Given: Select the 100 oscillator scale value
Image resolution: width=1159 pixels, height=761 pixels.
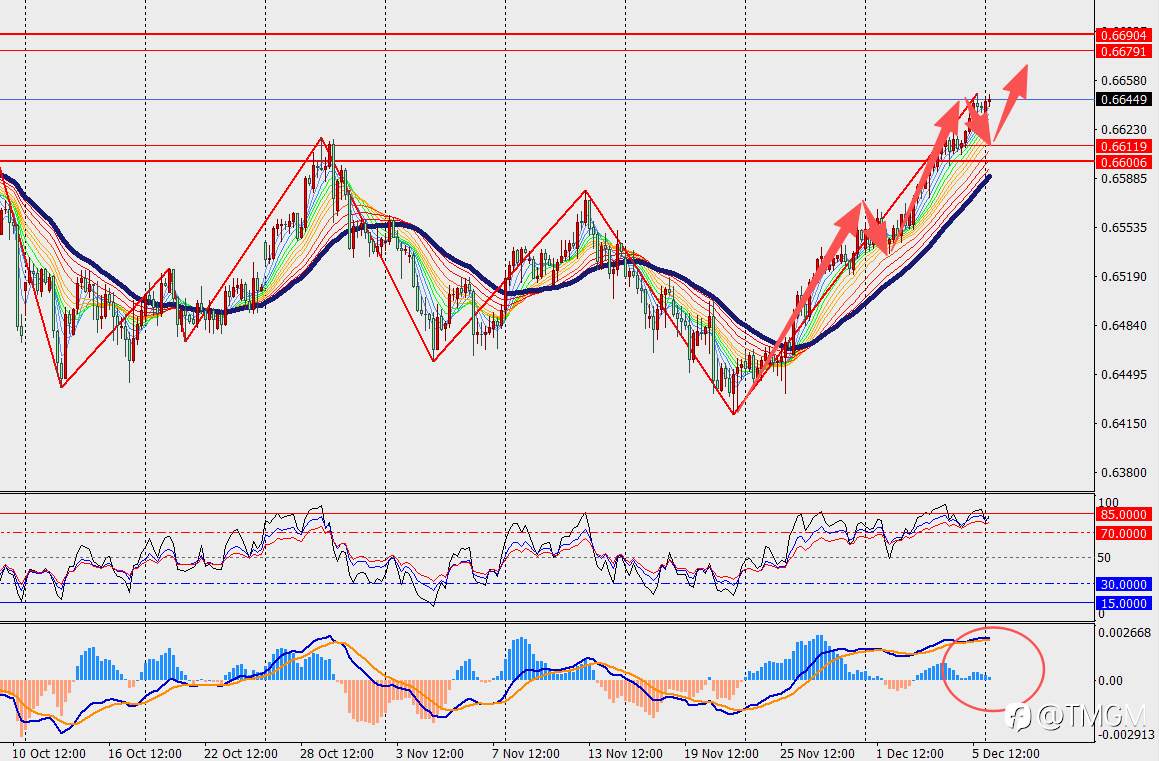Looking at the screenshot, I should [x=1109, y=502].
